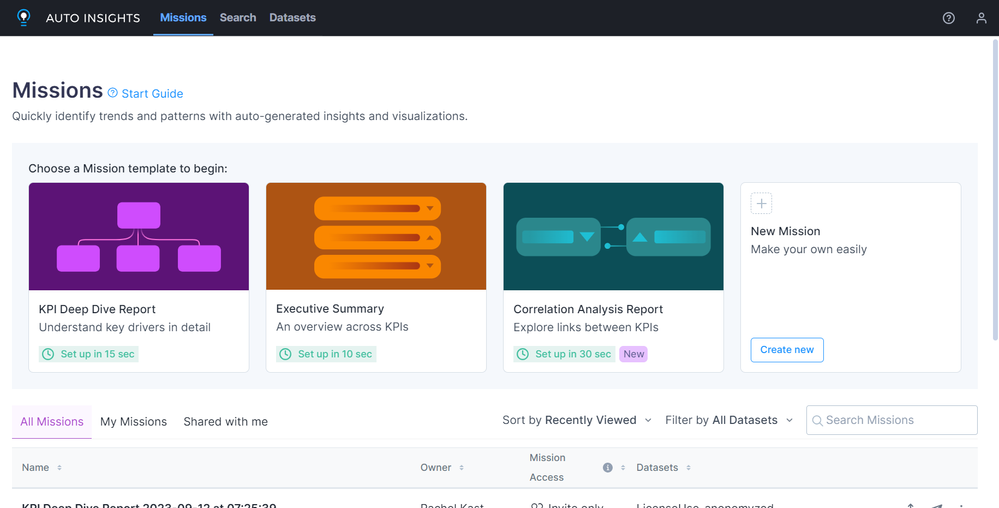
Task: Open the user account profile icon
Action: pyautogui.click(x=981, y=18)
